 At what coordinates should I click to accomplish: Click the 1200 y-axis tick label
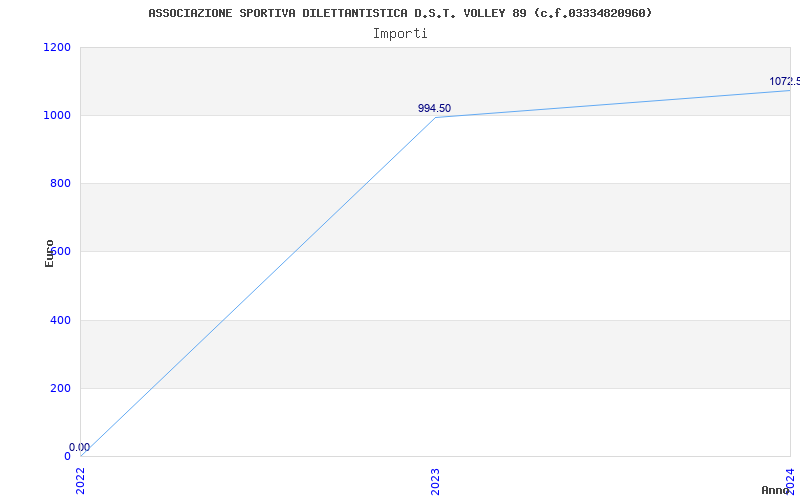pos(57,47)
